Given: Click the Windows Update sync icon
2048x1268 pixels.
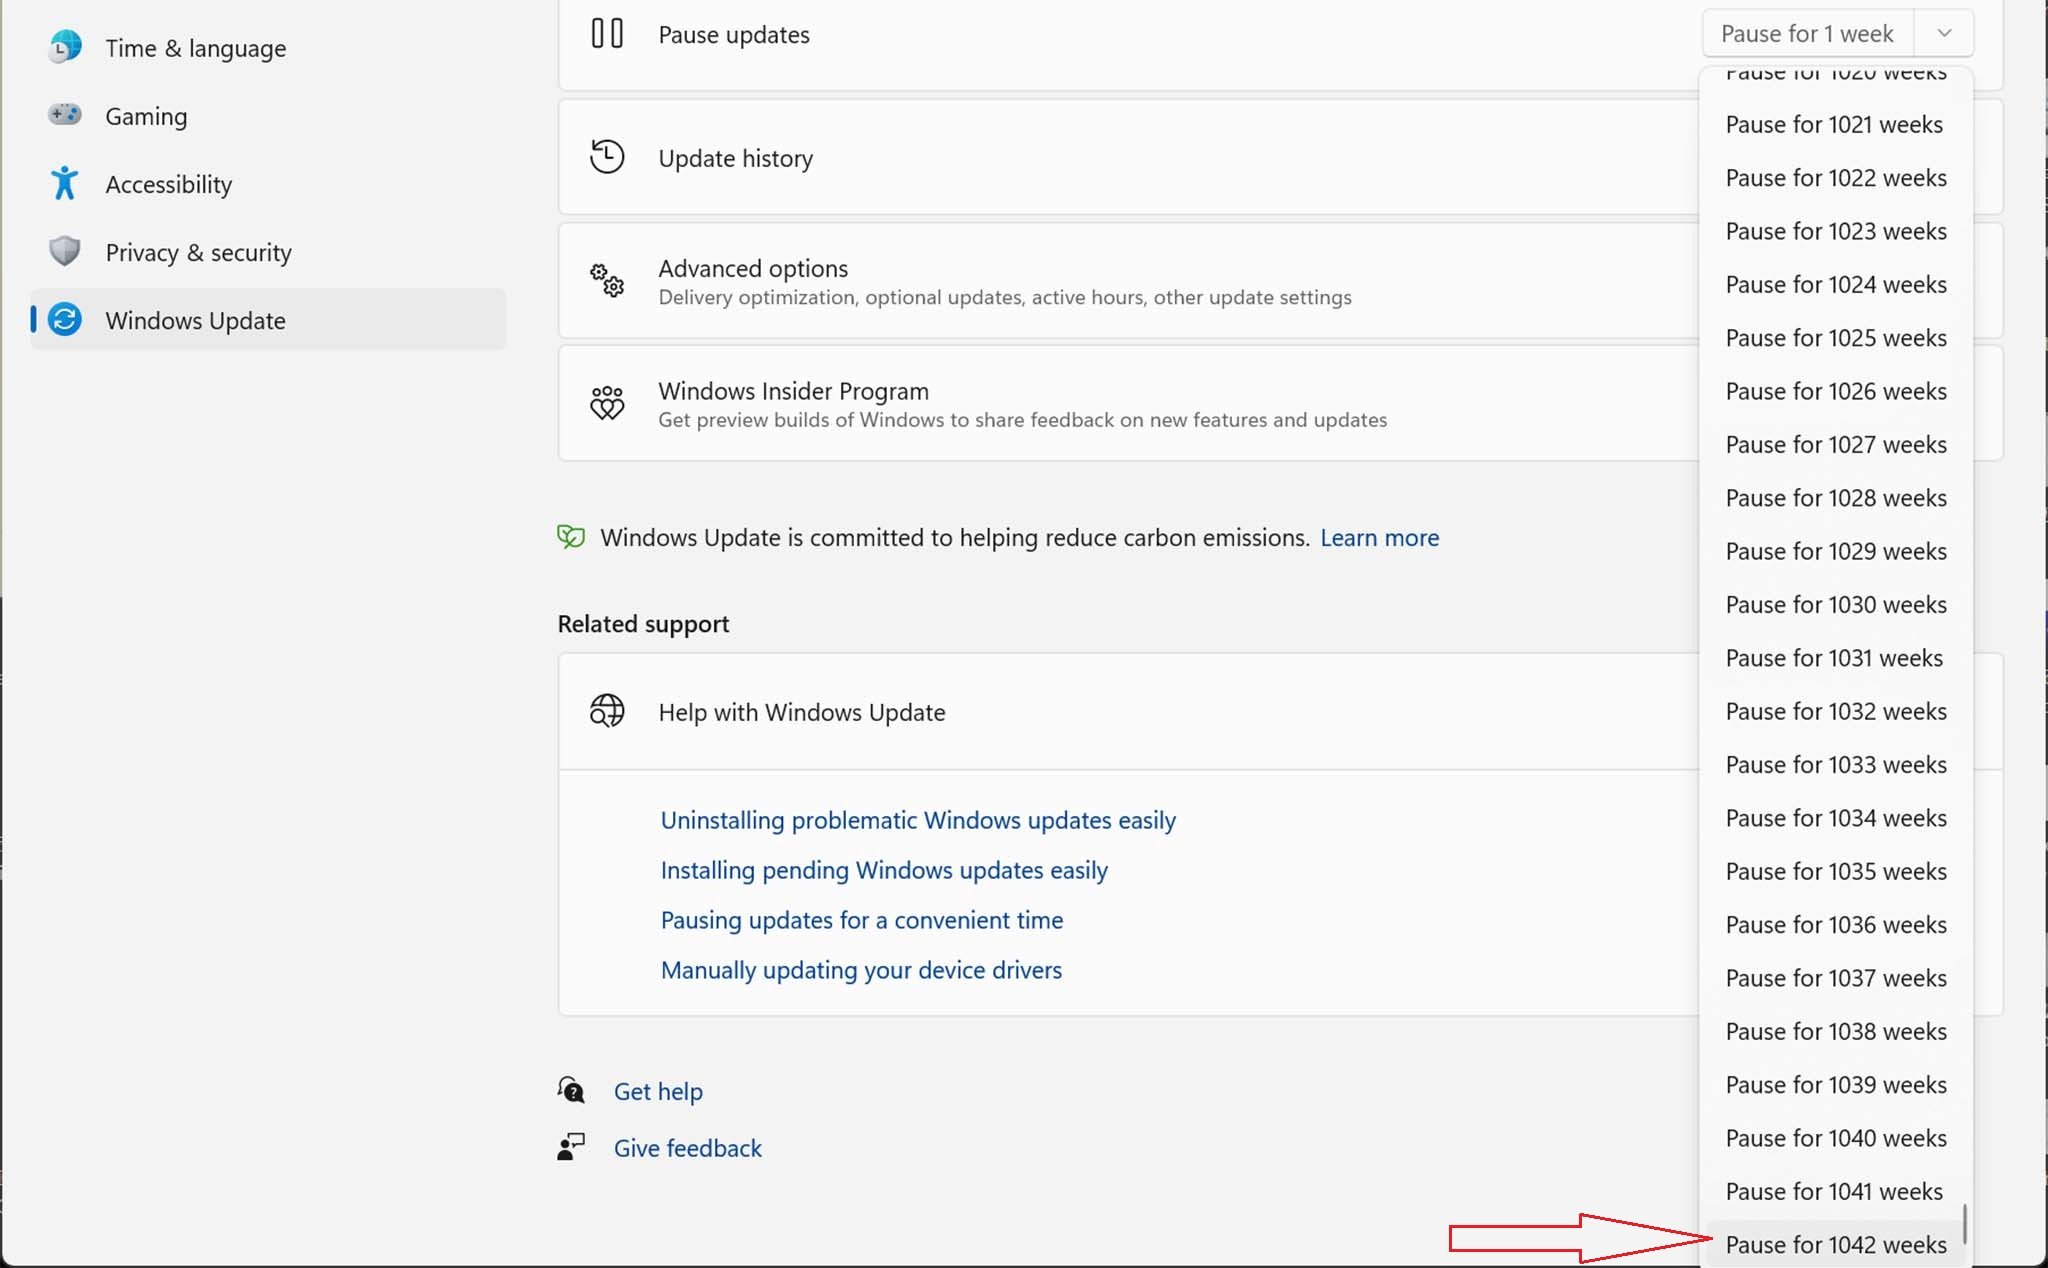Looking at the screenshot, I should [x=65, y=320].
